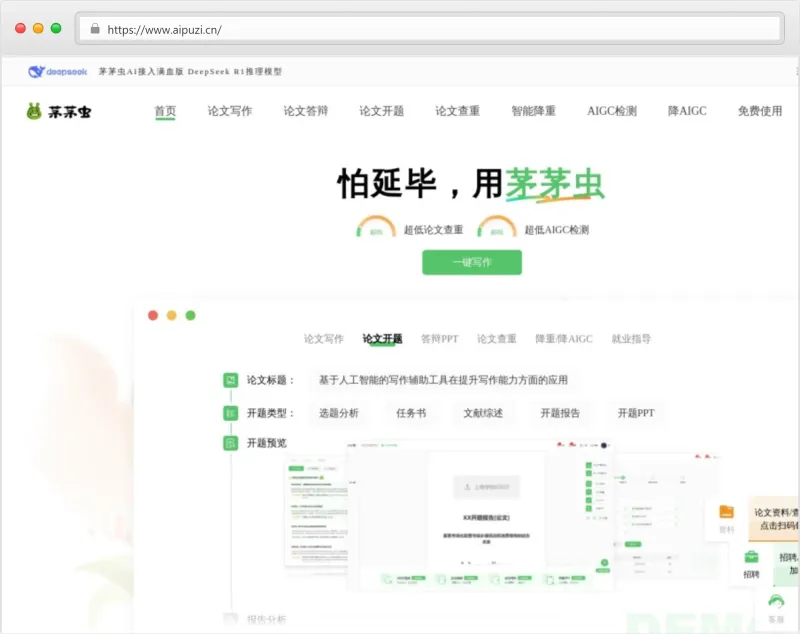Open 论文查重 in top navigation

click(x=457, y=111)
